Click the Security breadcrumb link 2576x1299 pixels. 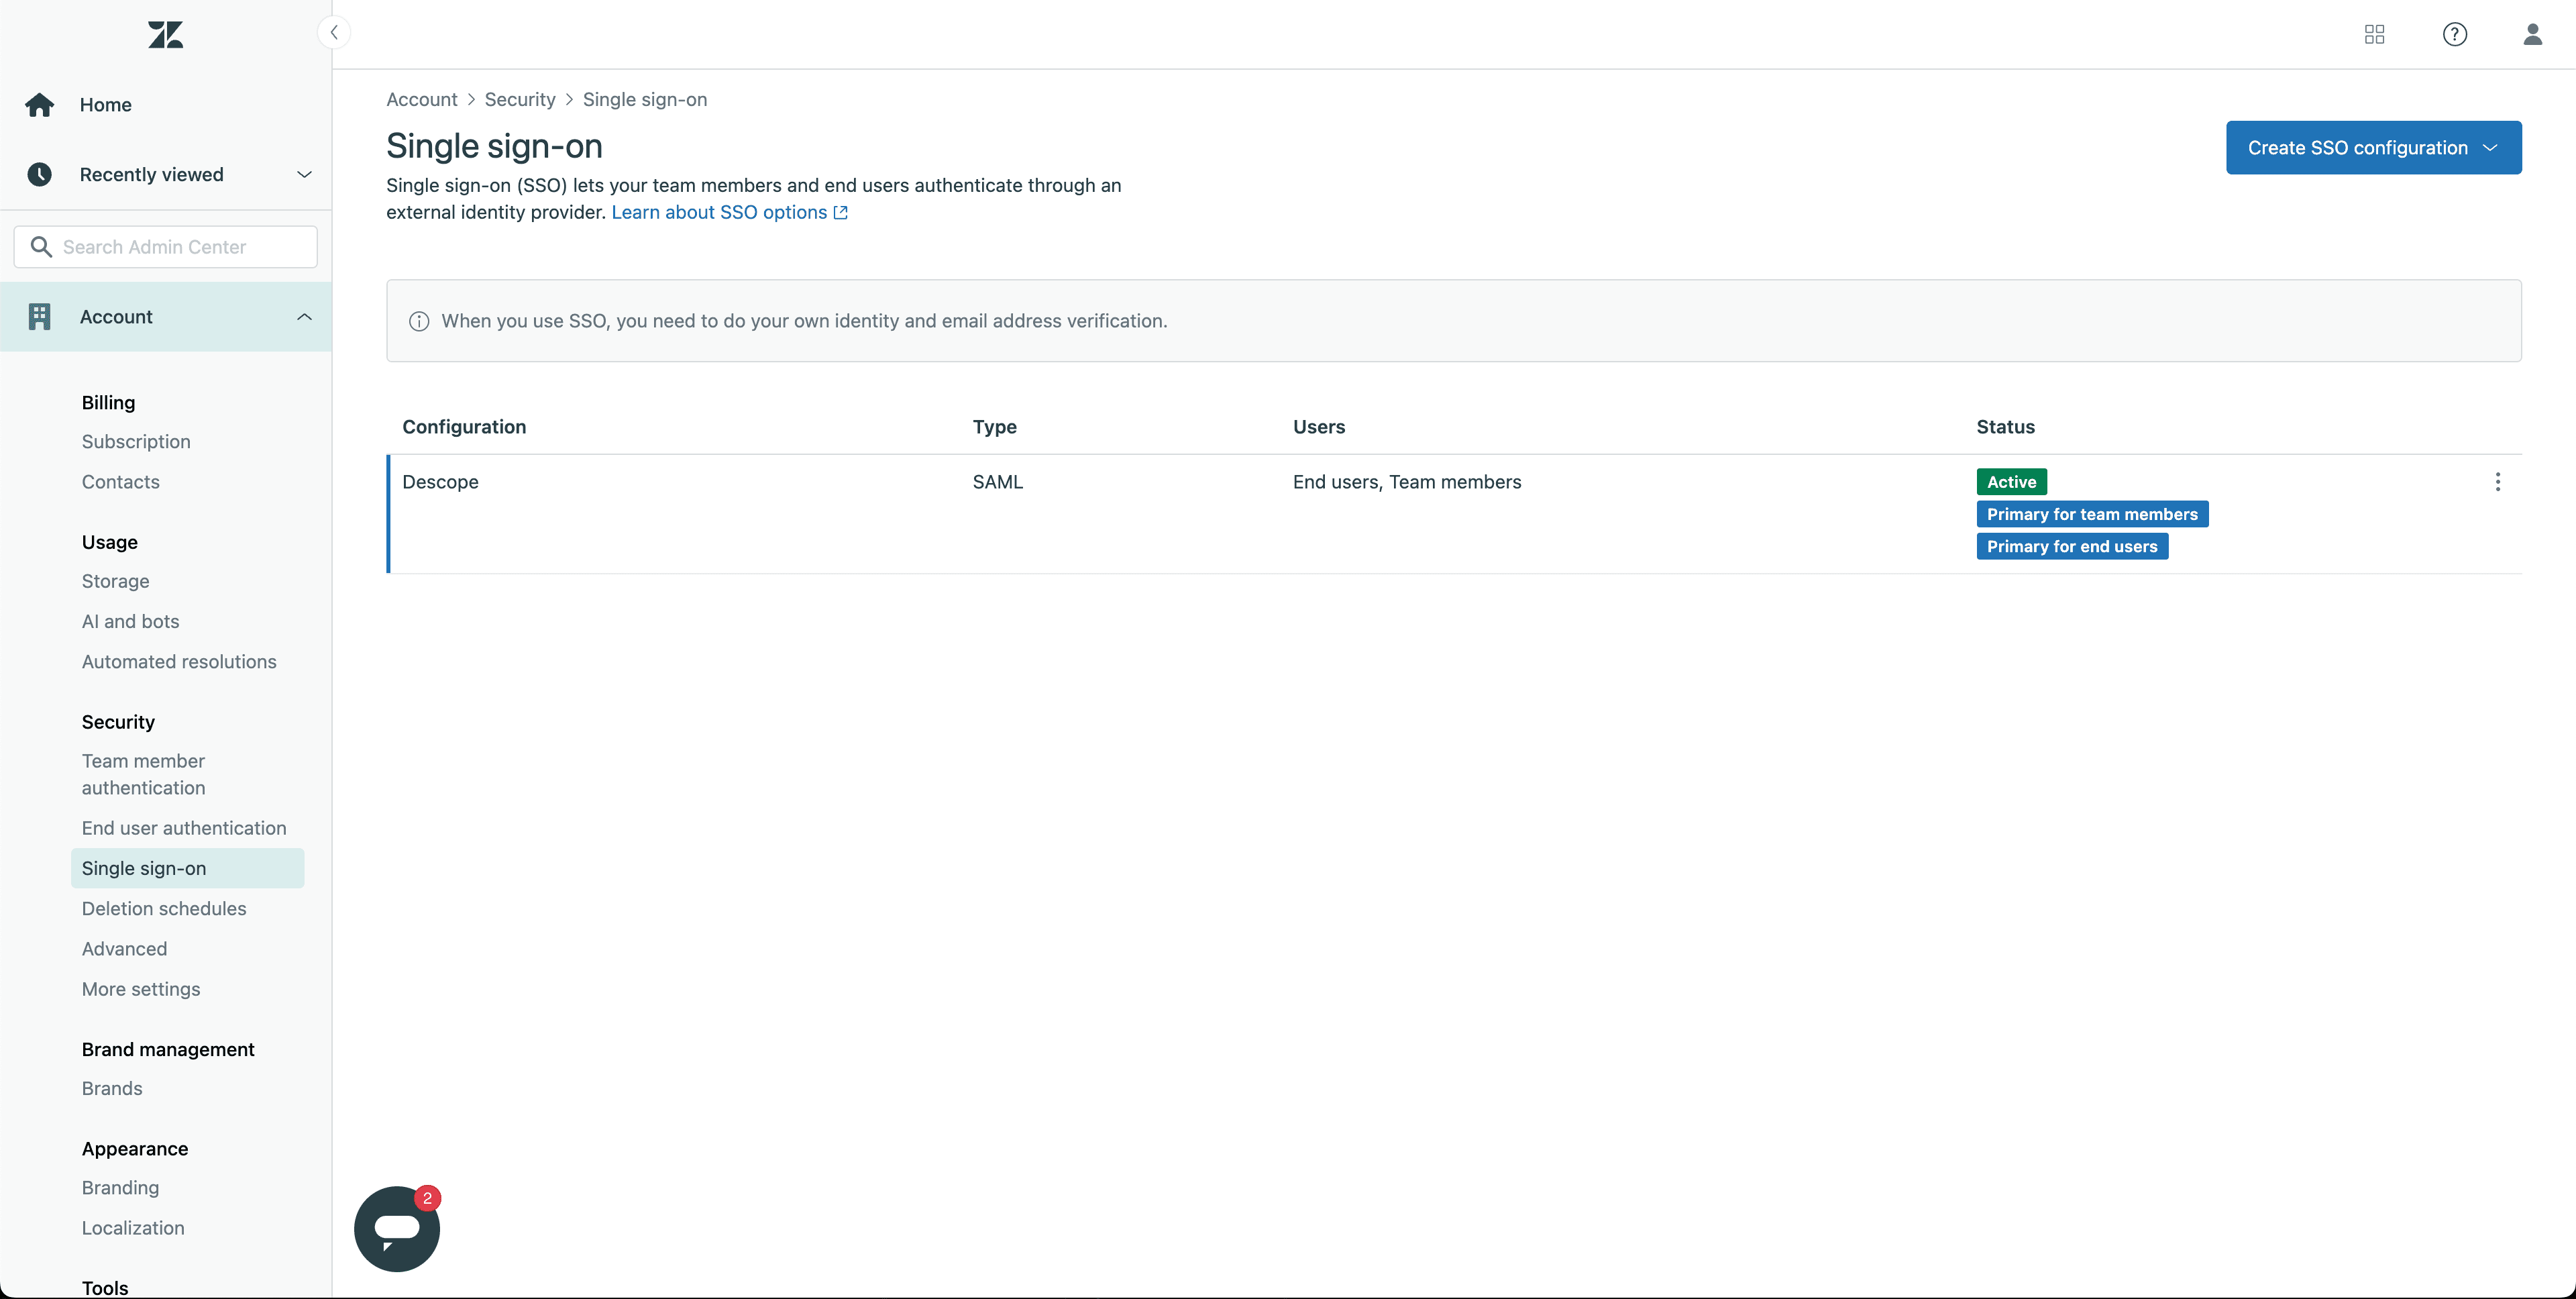pos(520,99)
